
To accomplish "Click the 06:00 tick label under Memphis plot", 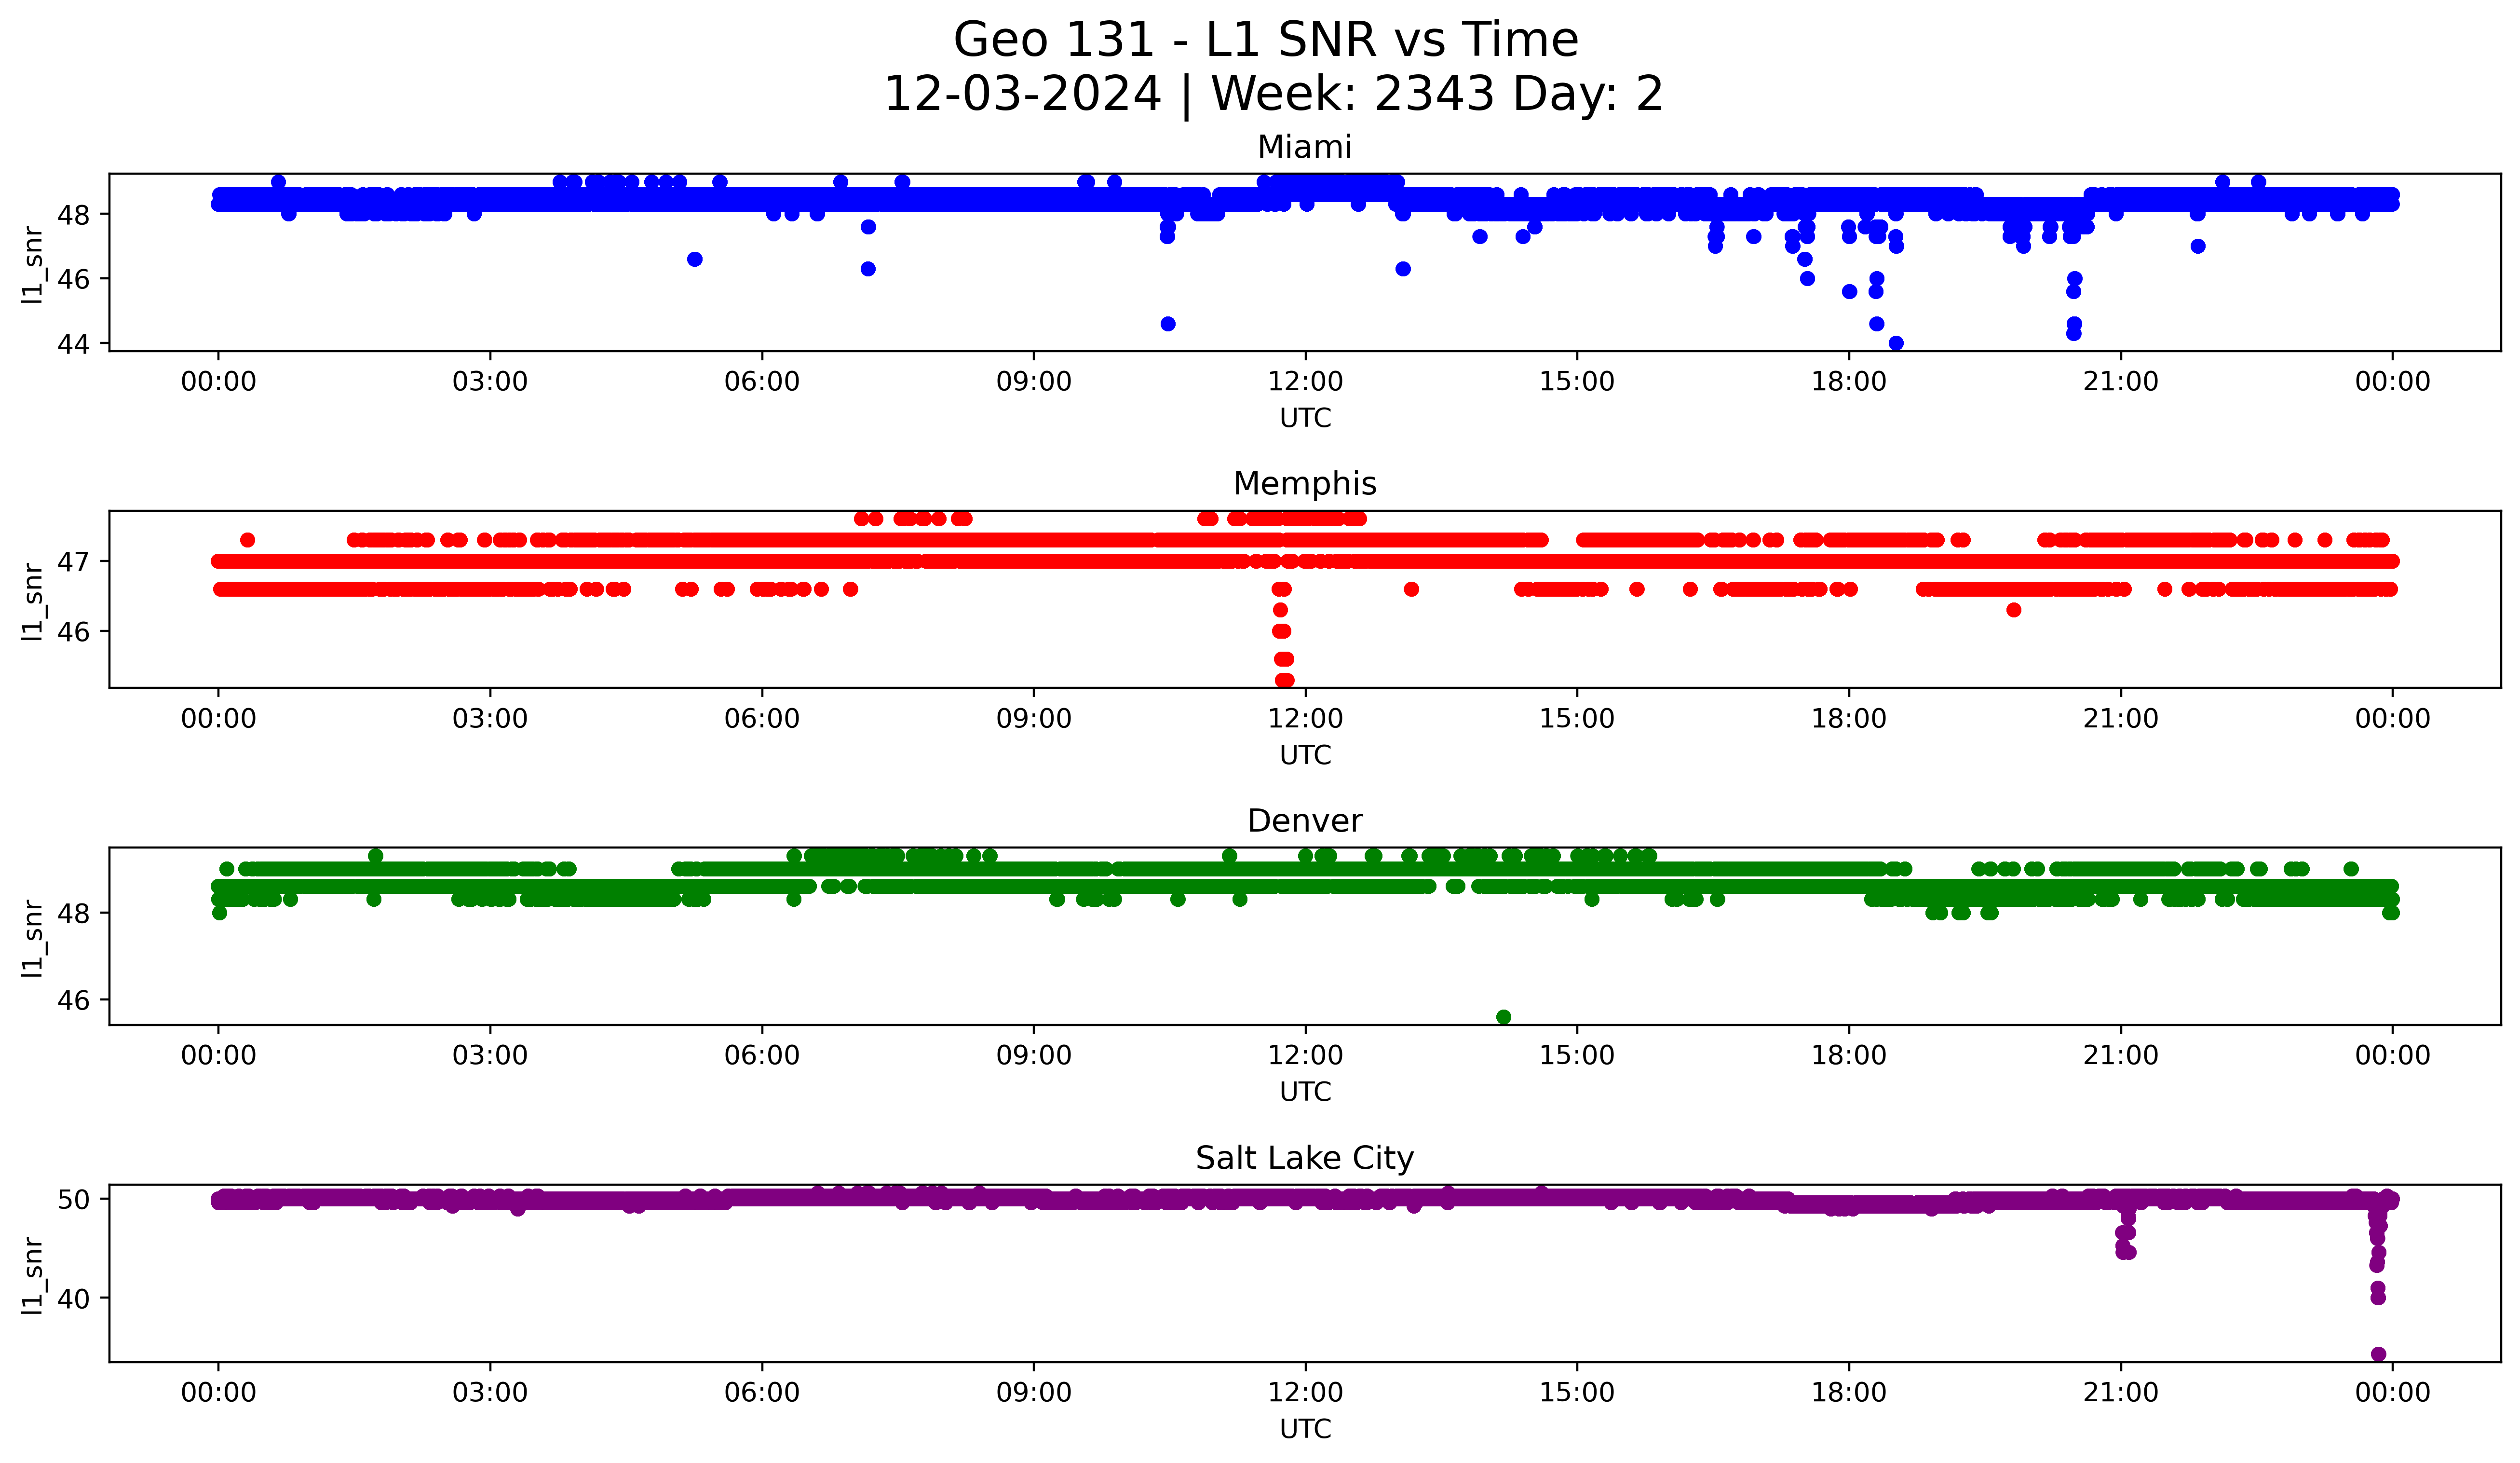I will [x=761, y=719].
